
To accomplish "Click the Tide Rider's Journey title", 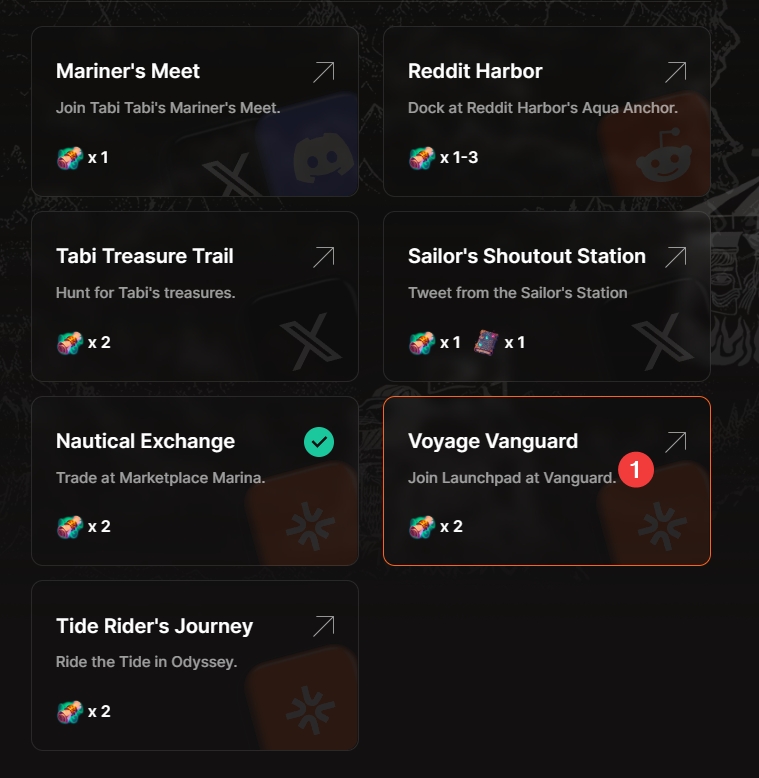I will click(x=155, y=627).
